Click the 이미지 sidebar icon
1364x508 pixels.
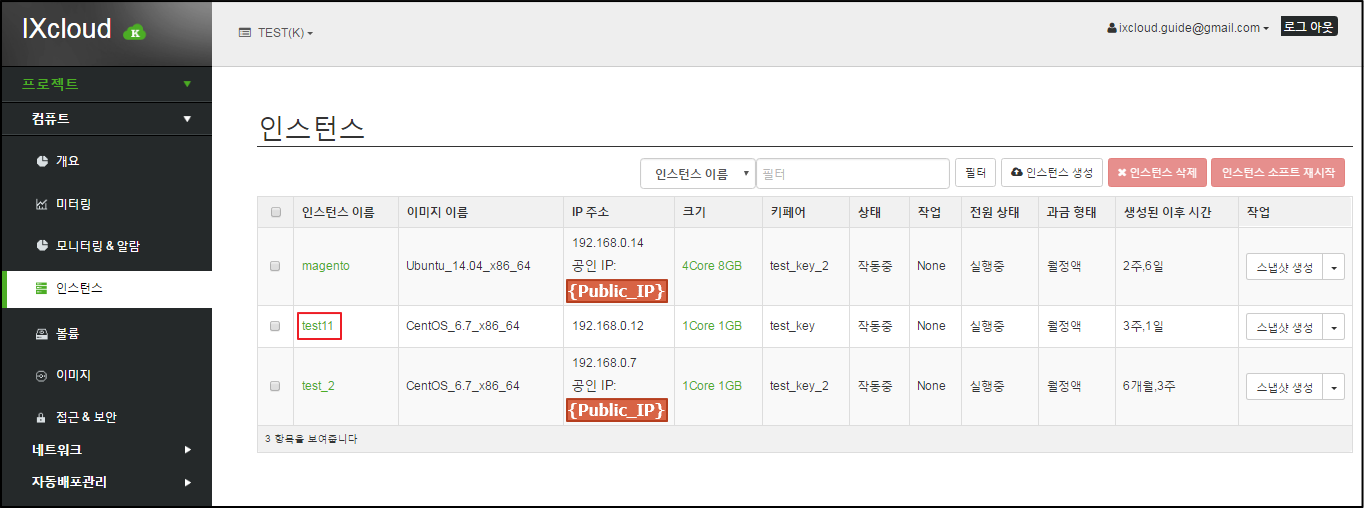42,376
